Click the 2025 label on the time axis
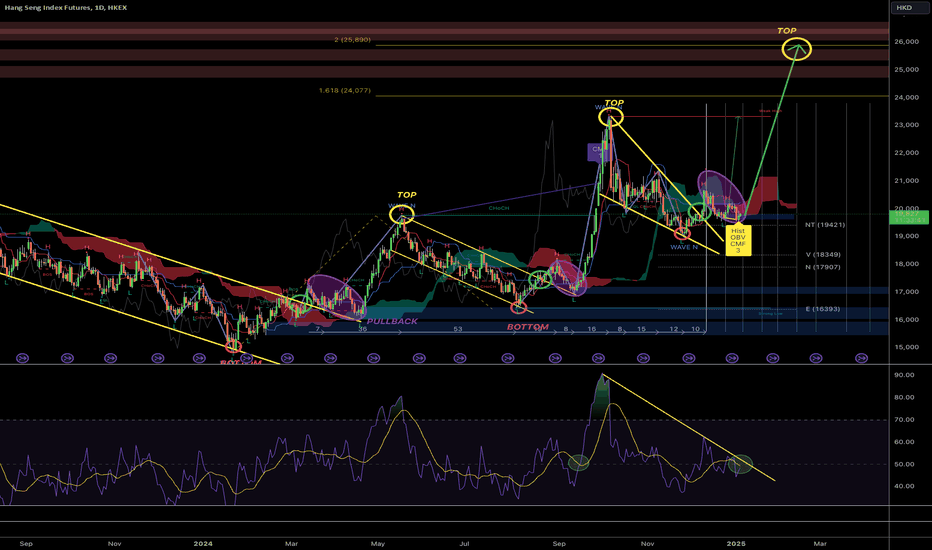 tap(736, 543)
